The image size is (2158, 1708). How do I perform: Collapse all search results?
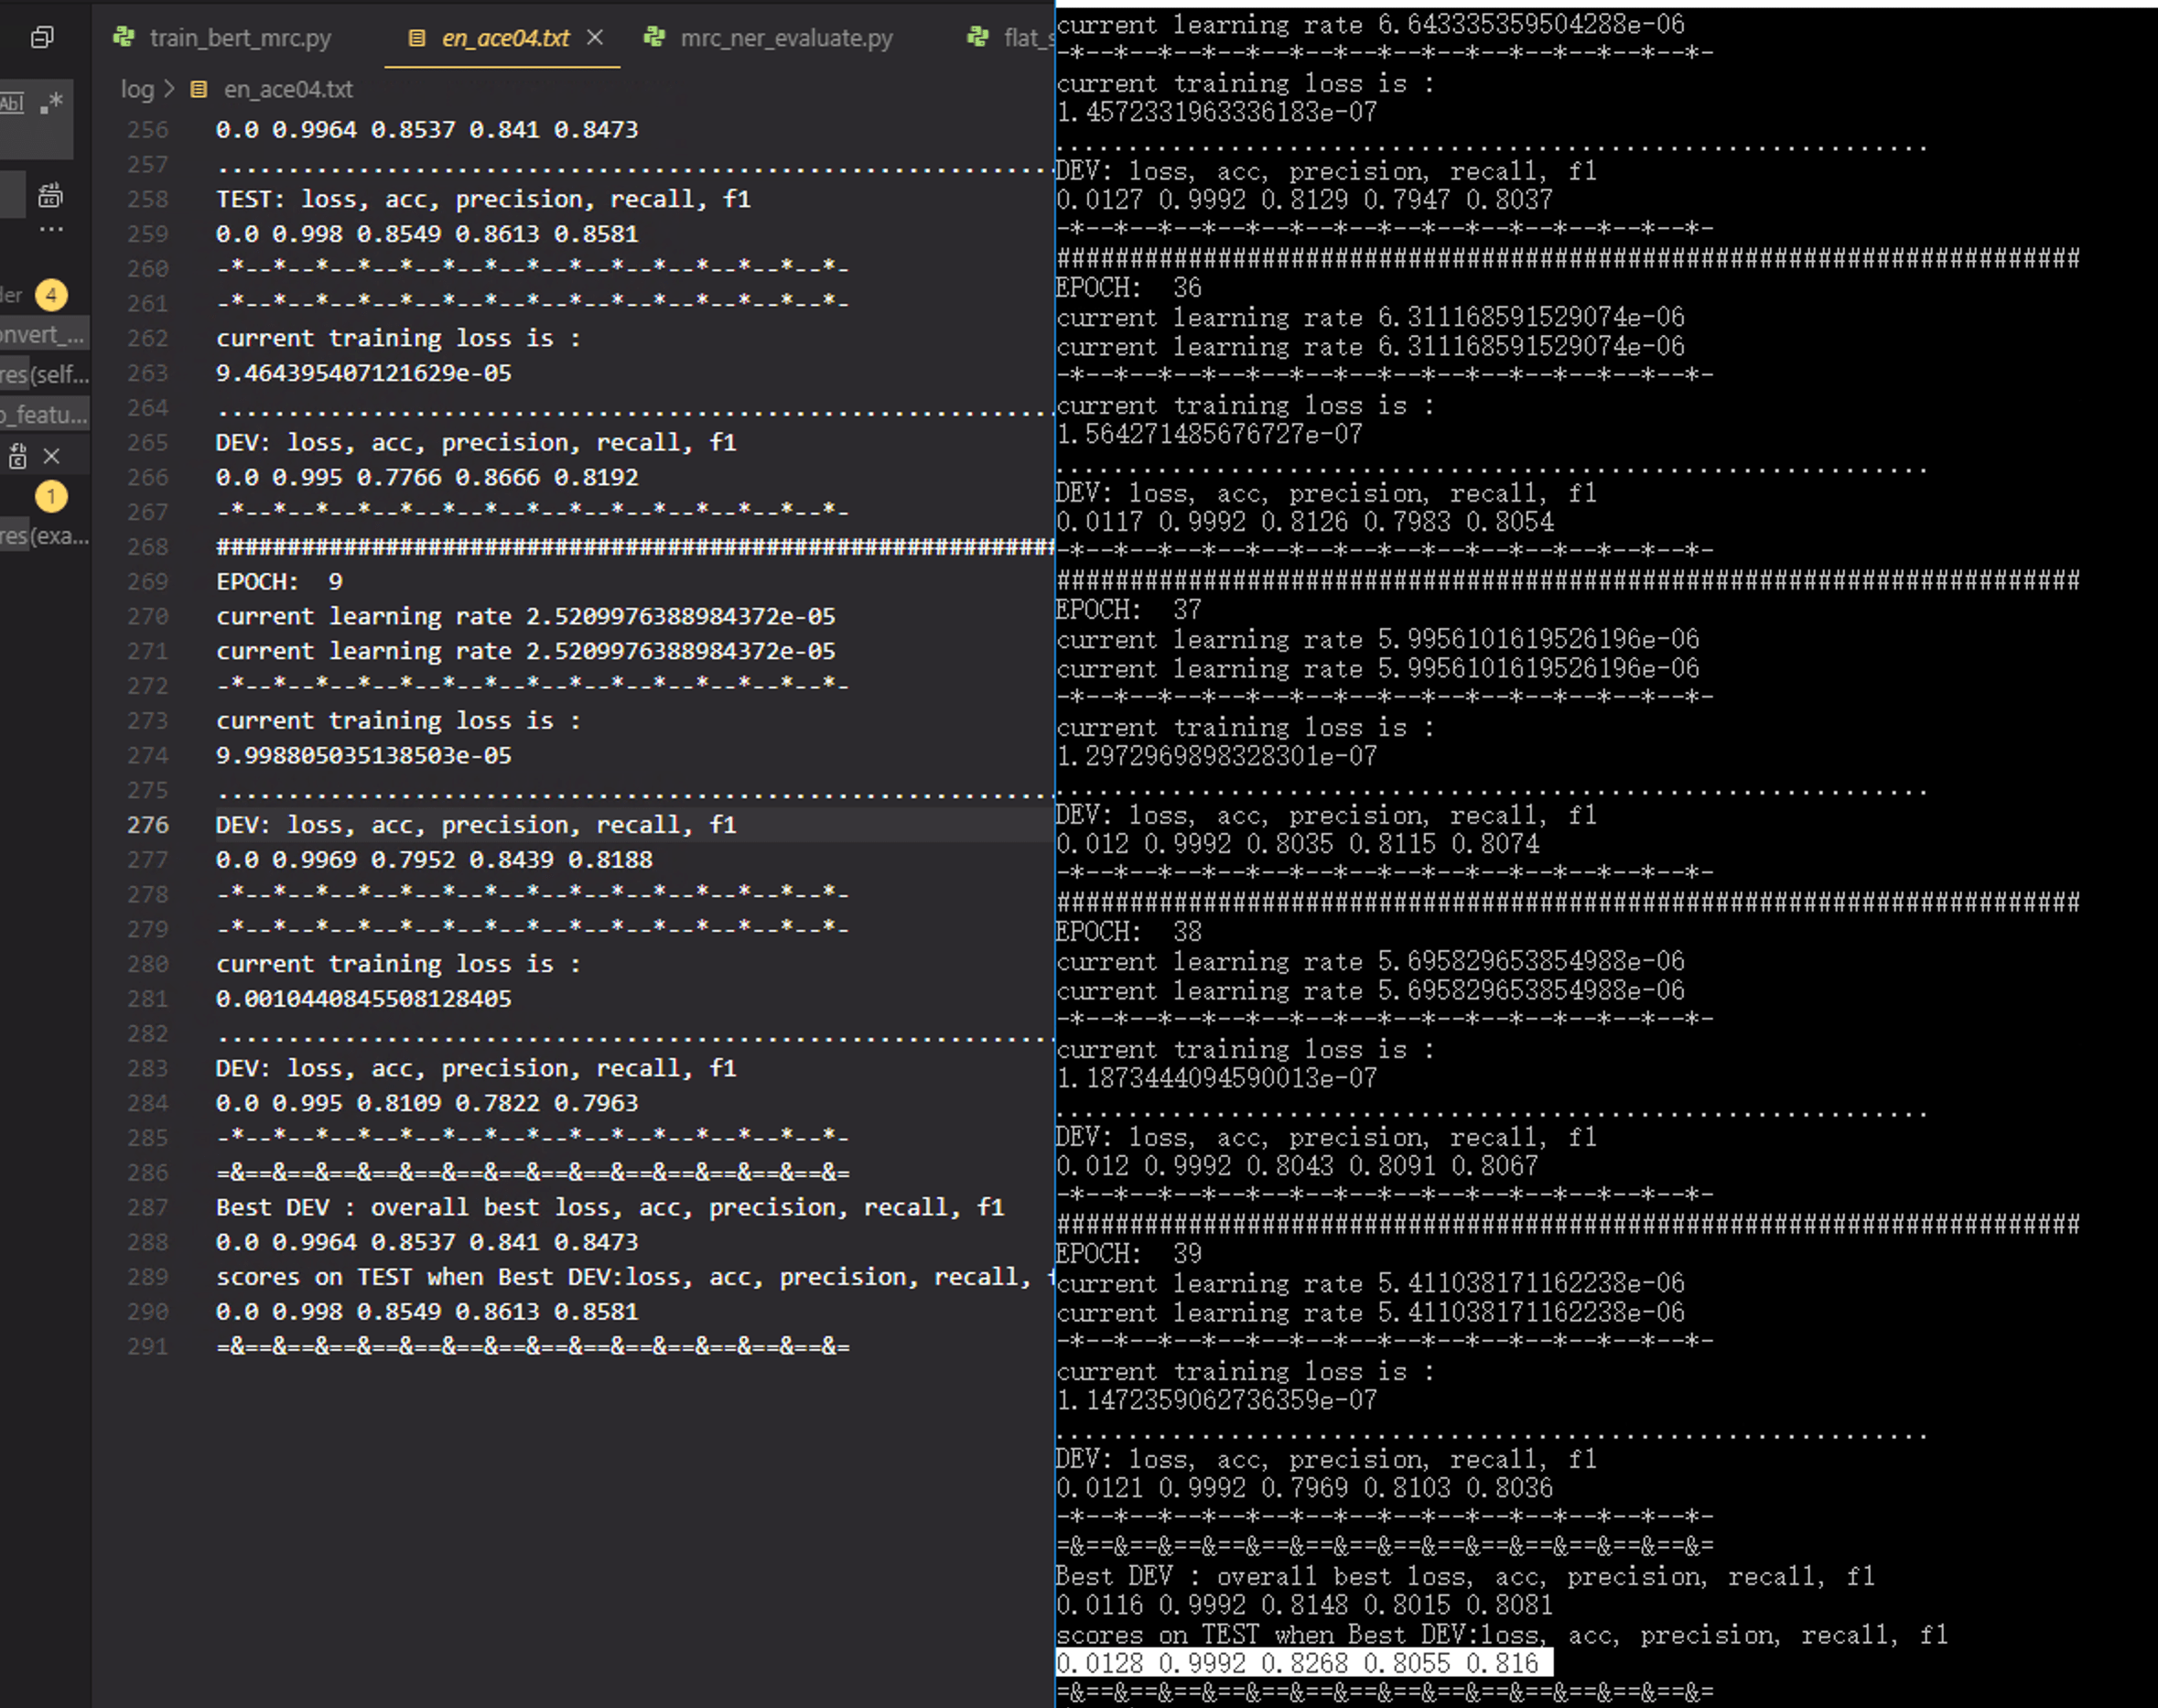[42, 38]
